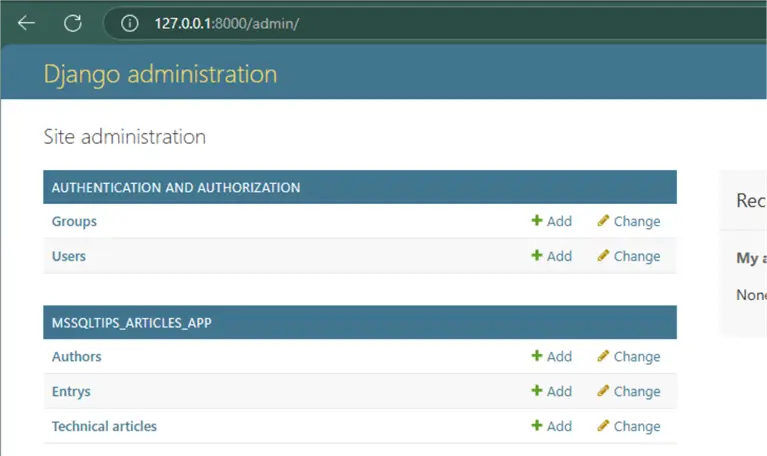Viewport: 767px width, 456px height.
Task: Open the Django administration header link
Action: pyautogui.click(x=160, y=74)
